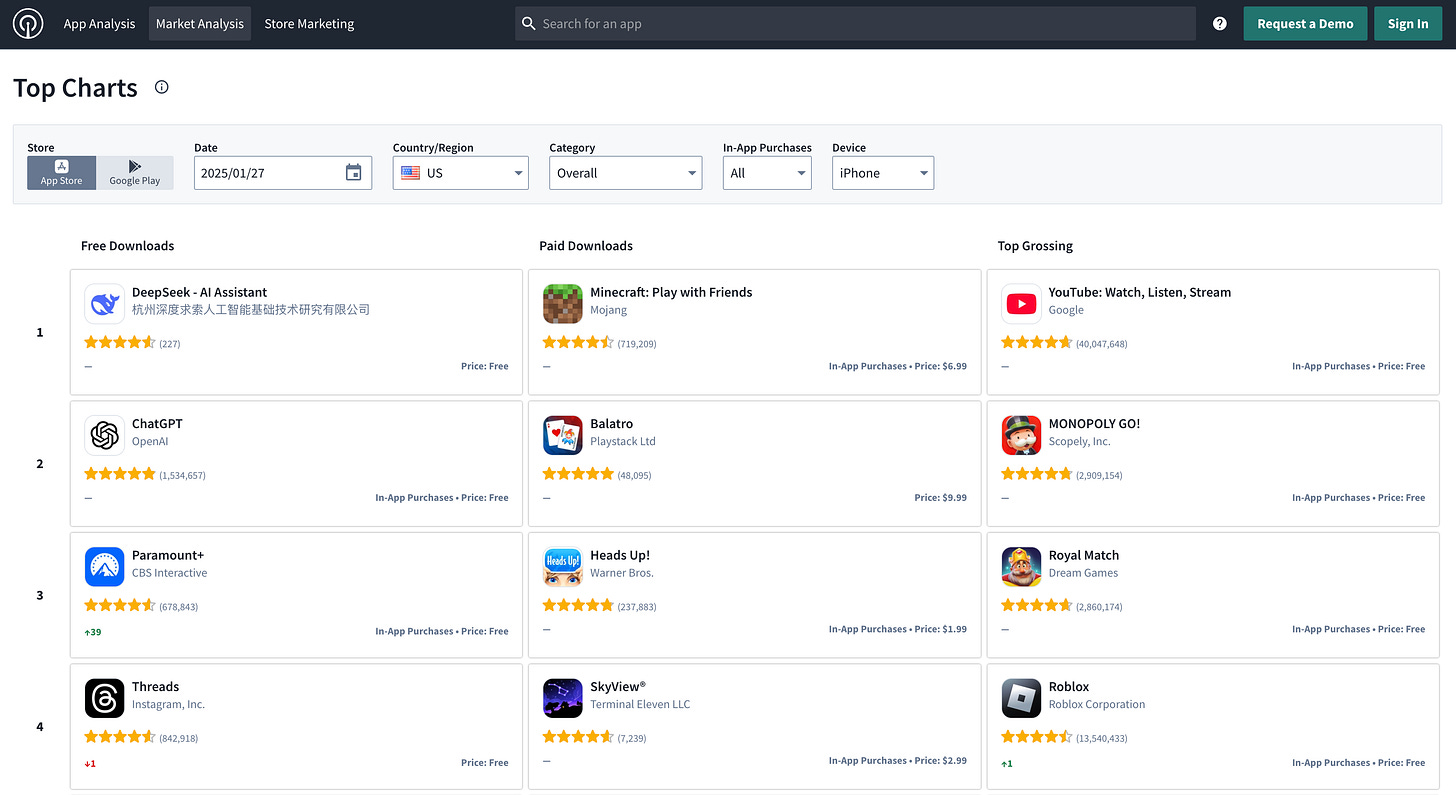Click the Paid Downloads column heading

point(586,246)
